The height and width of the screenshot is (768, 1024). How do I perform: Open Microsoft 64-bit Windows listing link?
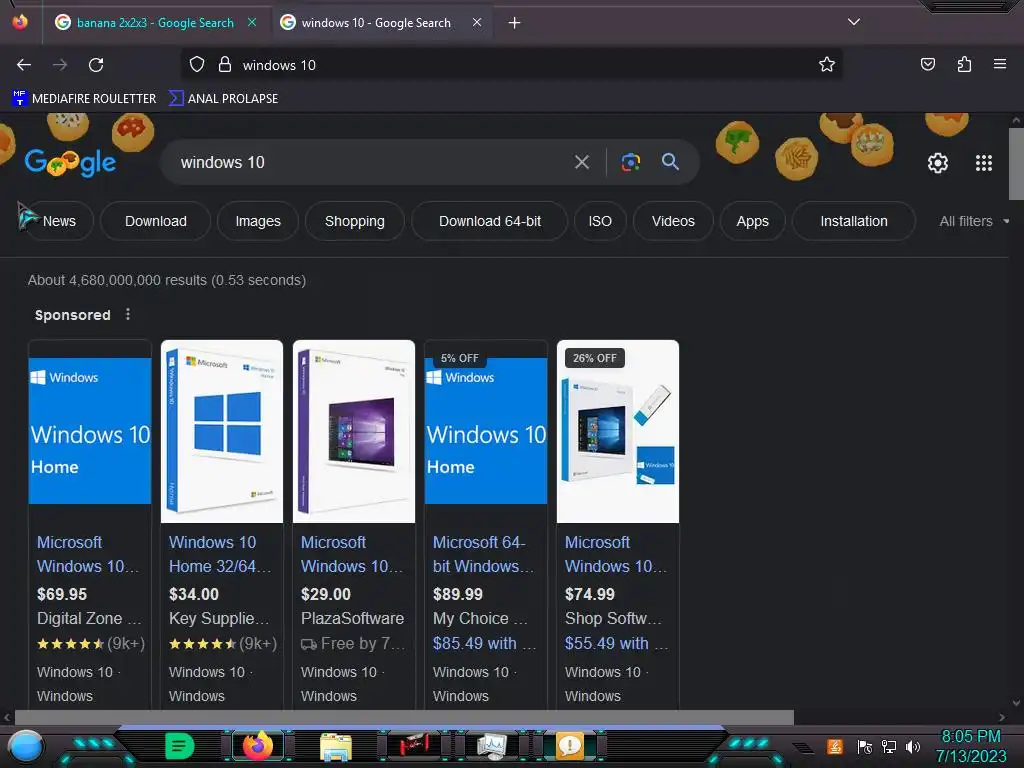tap(484, 554)
